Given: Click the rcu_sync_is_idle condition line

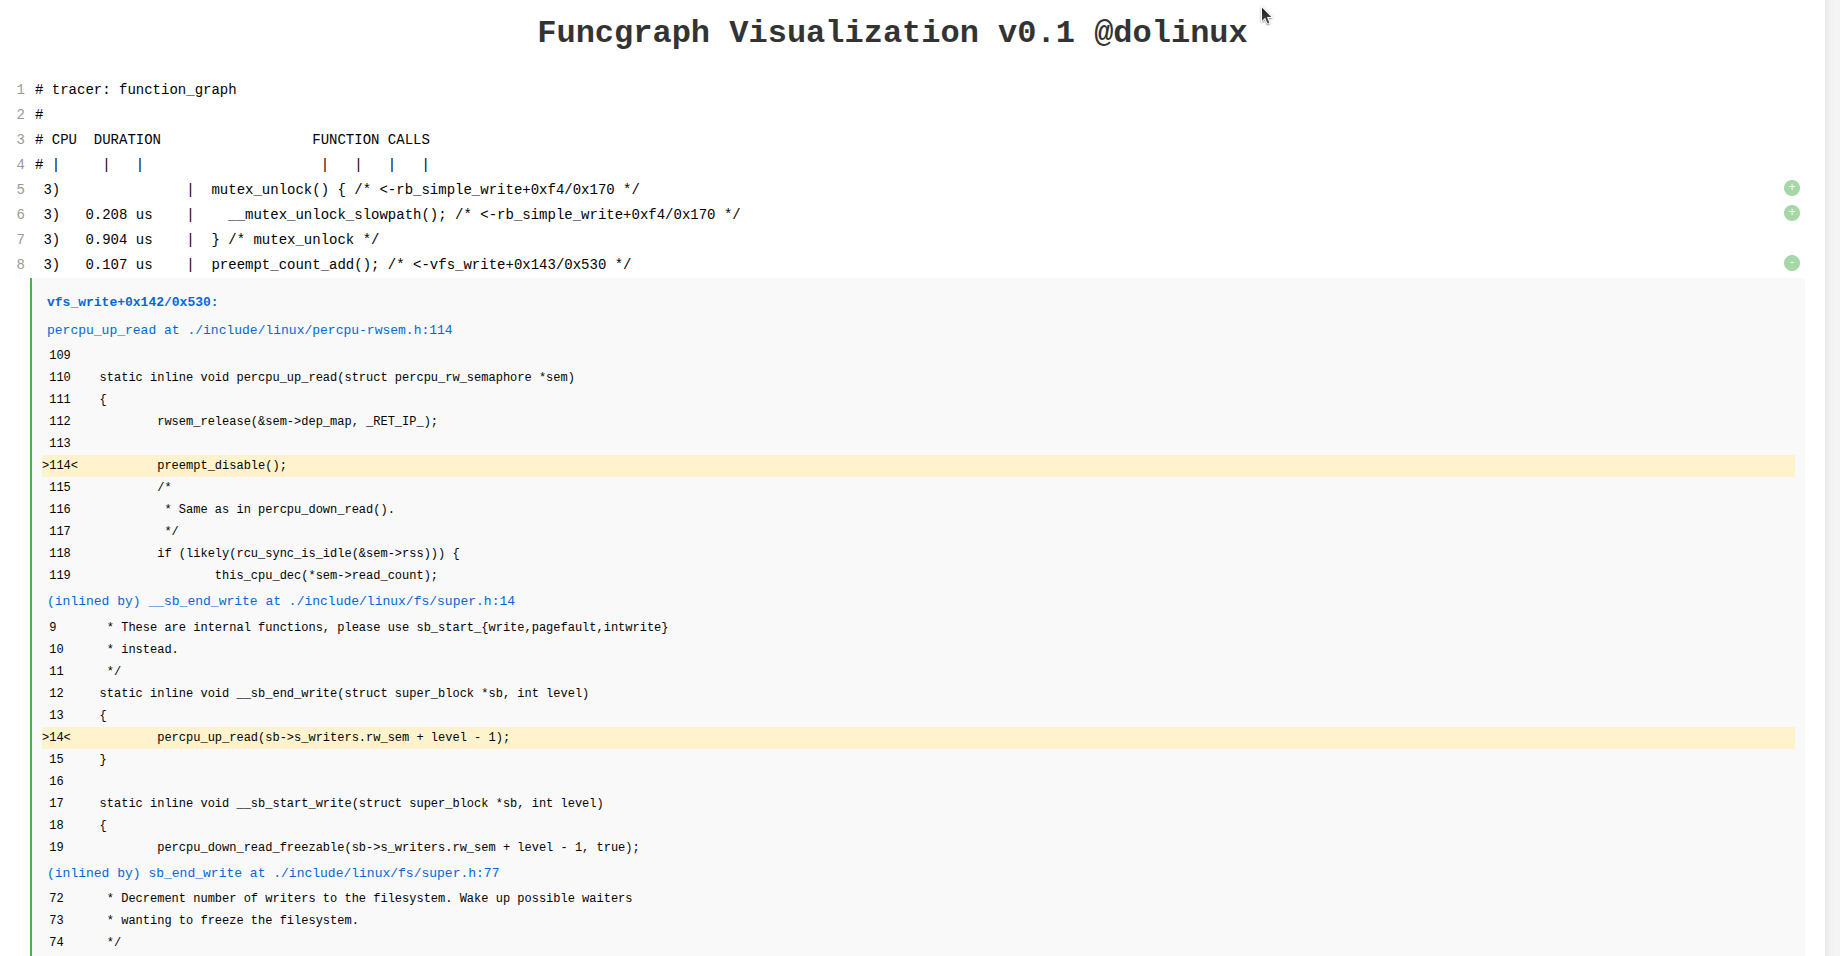Looking at the screenshot, I should pos(308,553).
